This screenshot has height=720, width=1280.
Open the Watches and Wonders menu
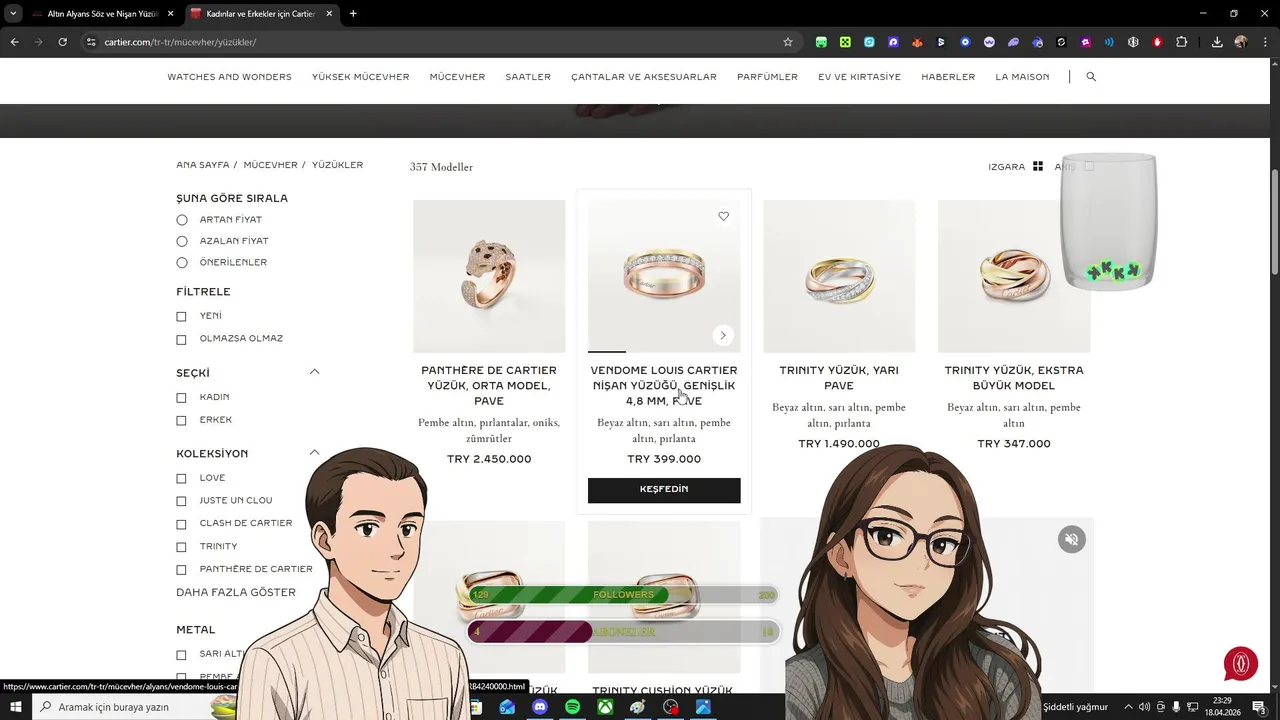tap(229, 77)
